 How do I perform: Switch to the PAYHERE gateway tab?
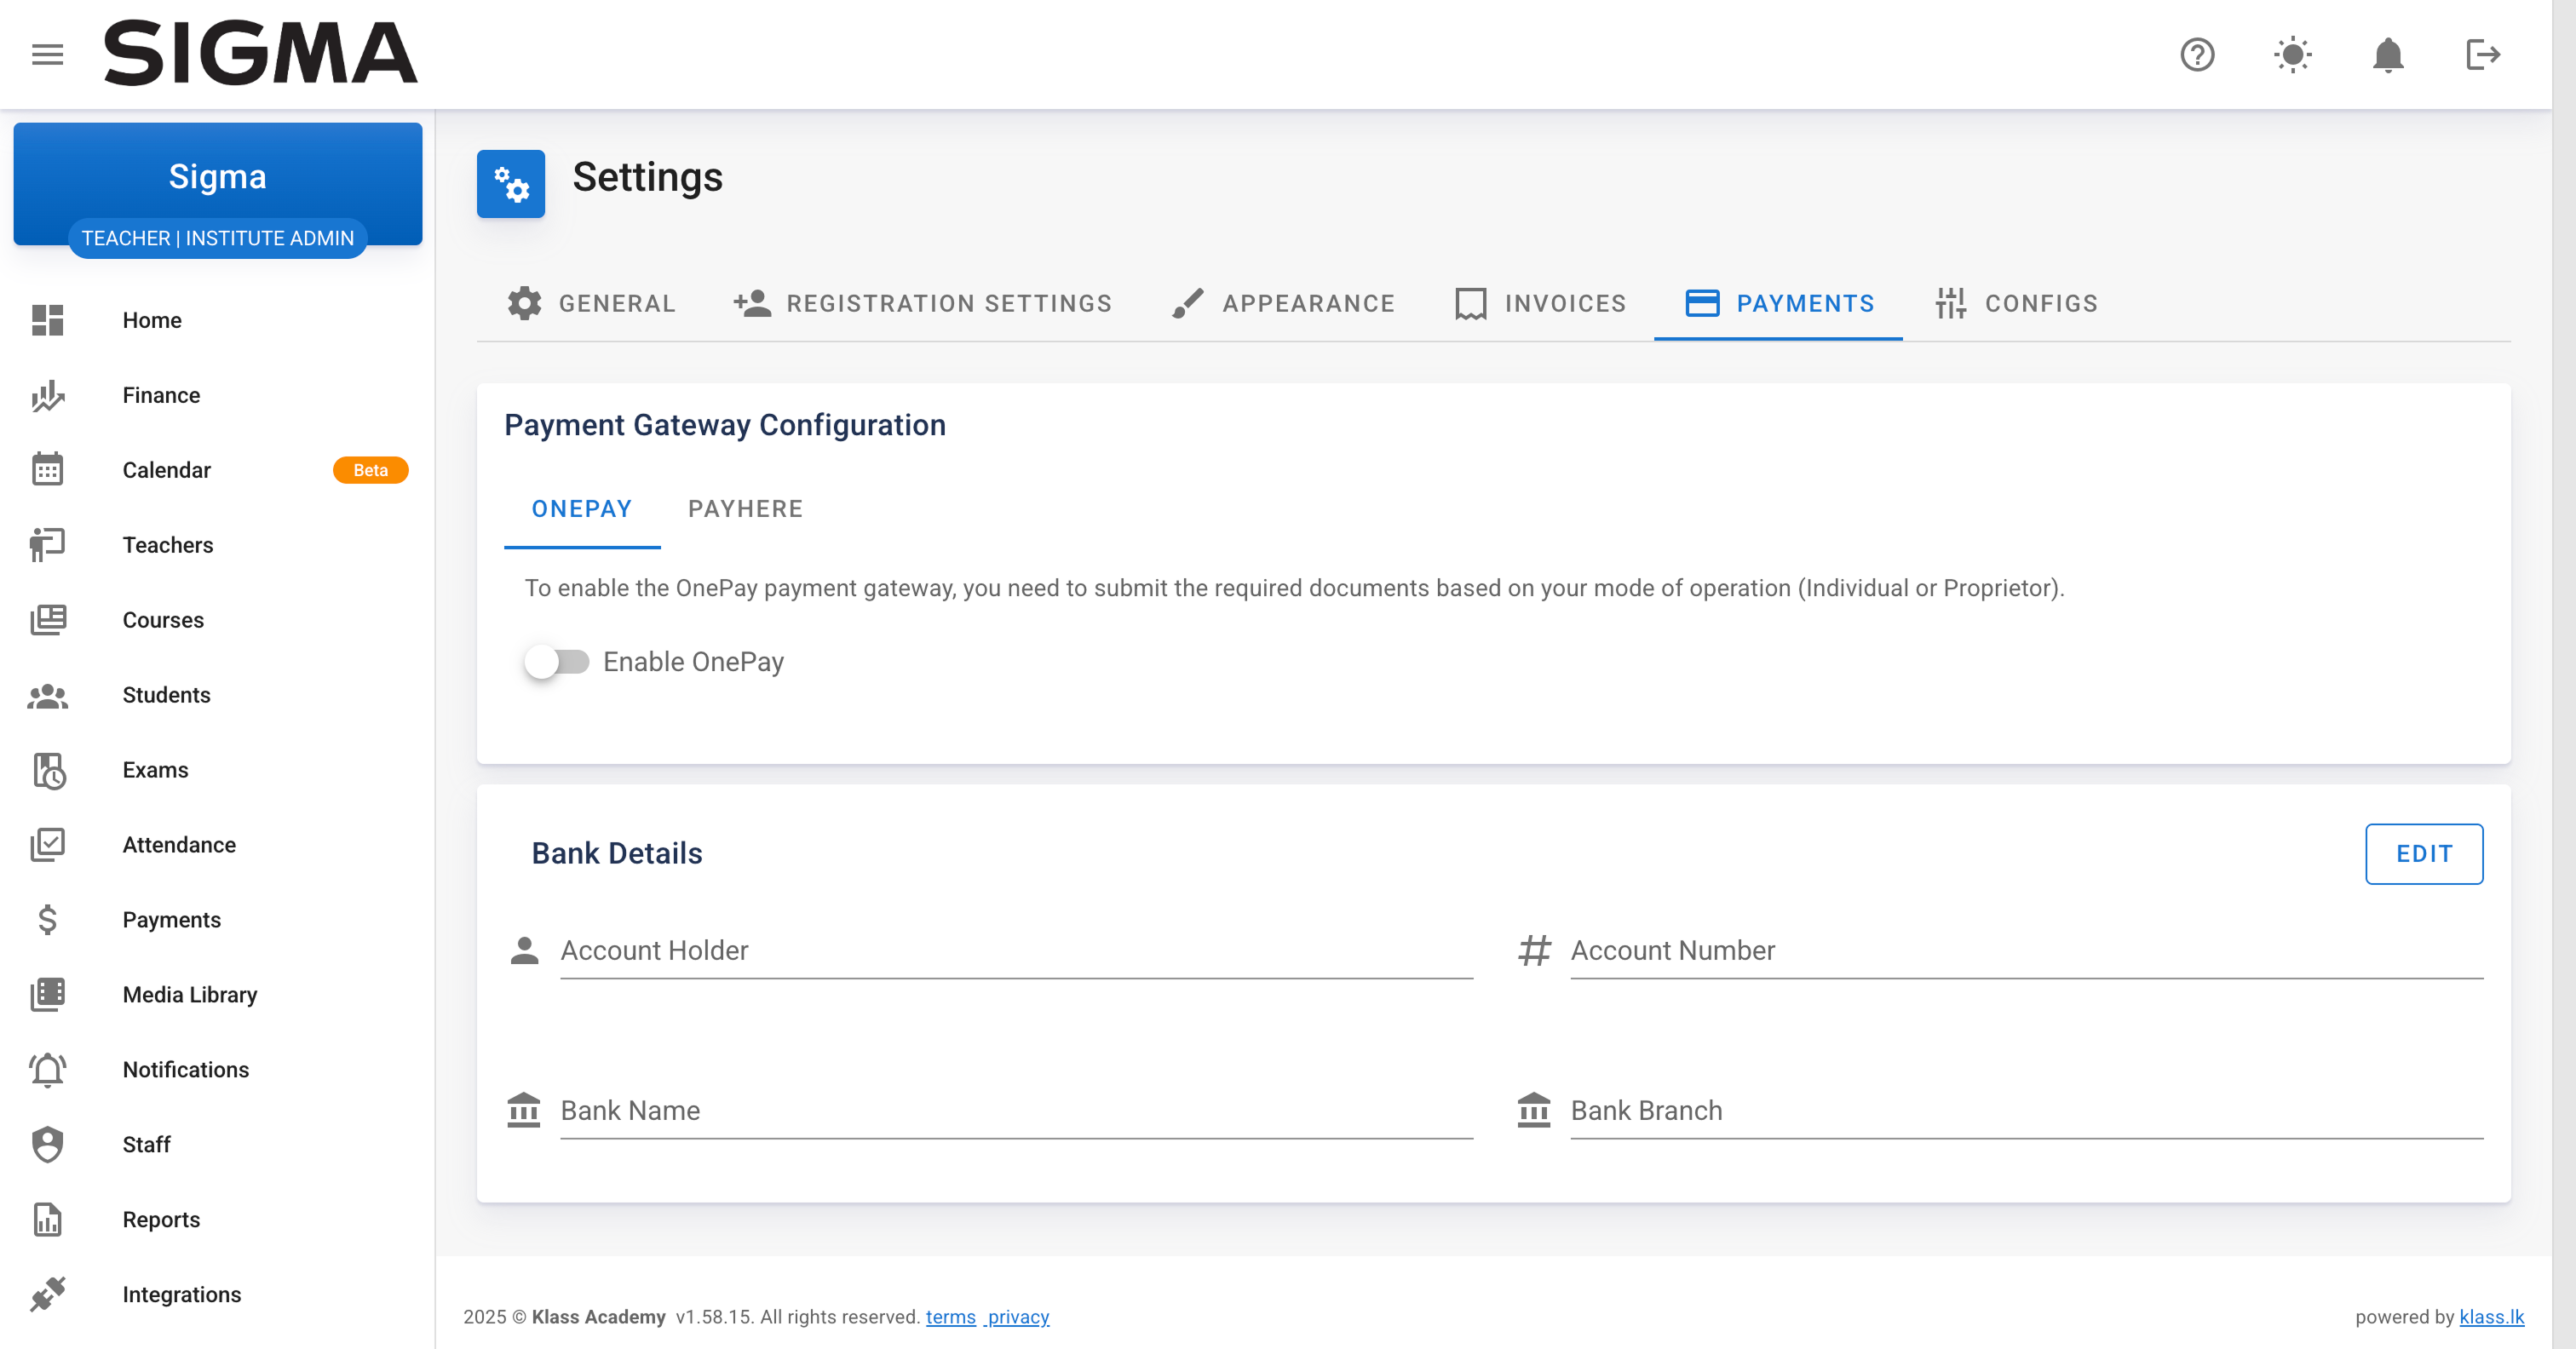(745, 508)
